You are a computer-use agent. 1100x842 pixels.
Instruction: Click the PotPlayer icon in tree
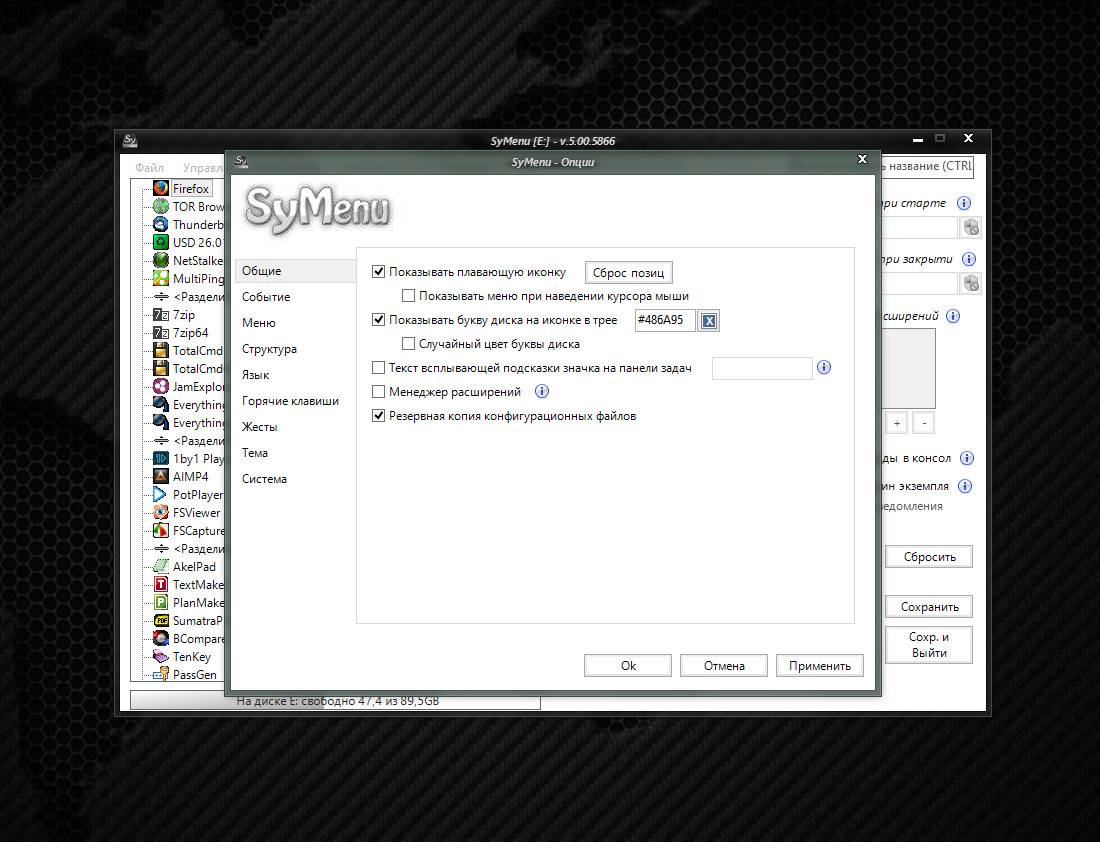click(x=161, y=495)
